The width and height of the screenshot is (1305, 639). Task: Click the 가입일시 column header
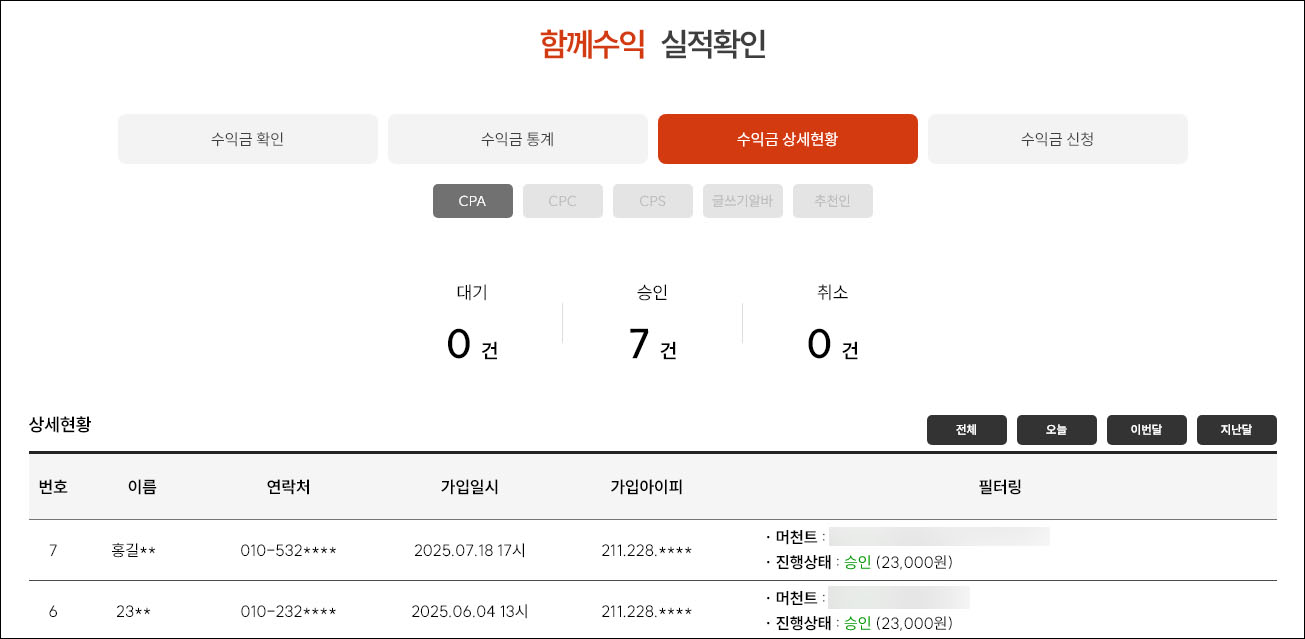(469, 487)
